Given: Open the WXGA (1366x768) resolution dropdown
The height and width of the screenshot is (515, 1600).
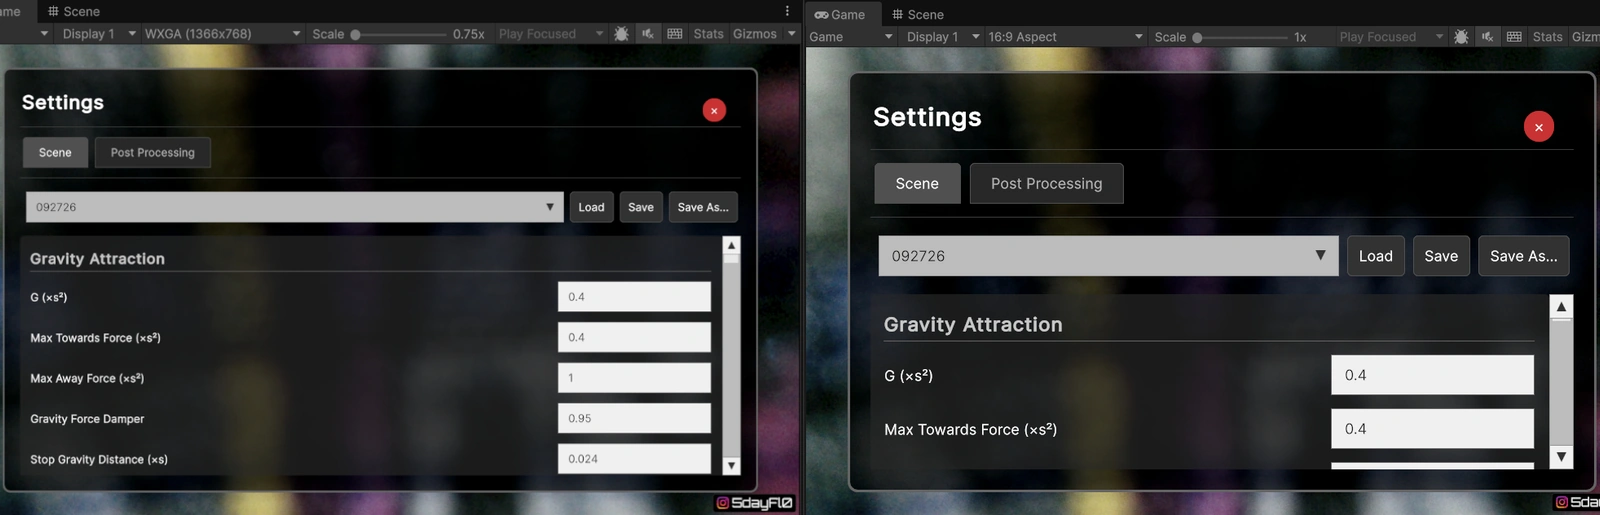Looking at the screenshot, I should [x=222, y=34].
